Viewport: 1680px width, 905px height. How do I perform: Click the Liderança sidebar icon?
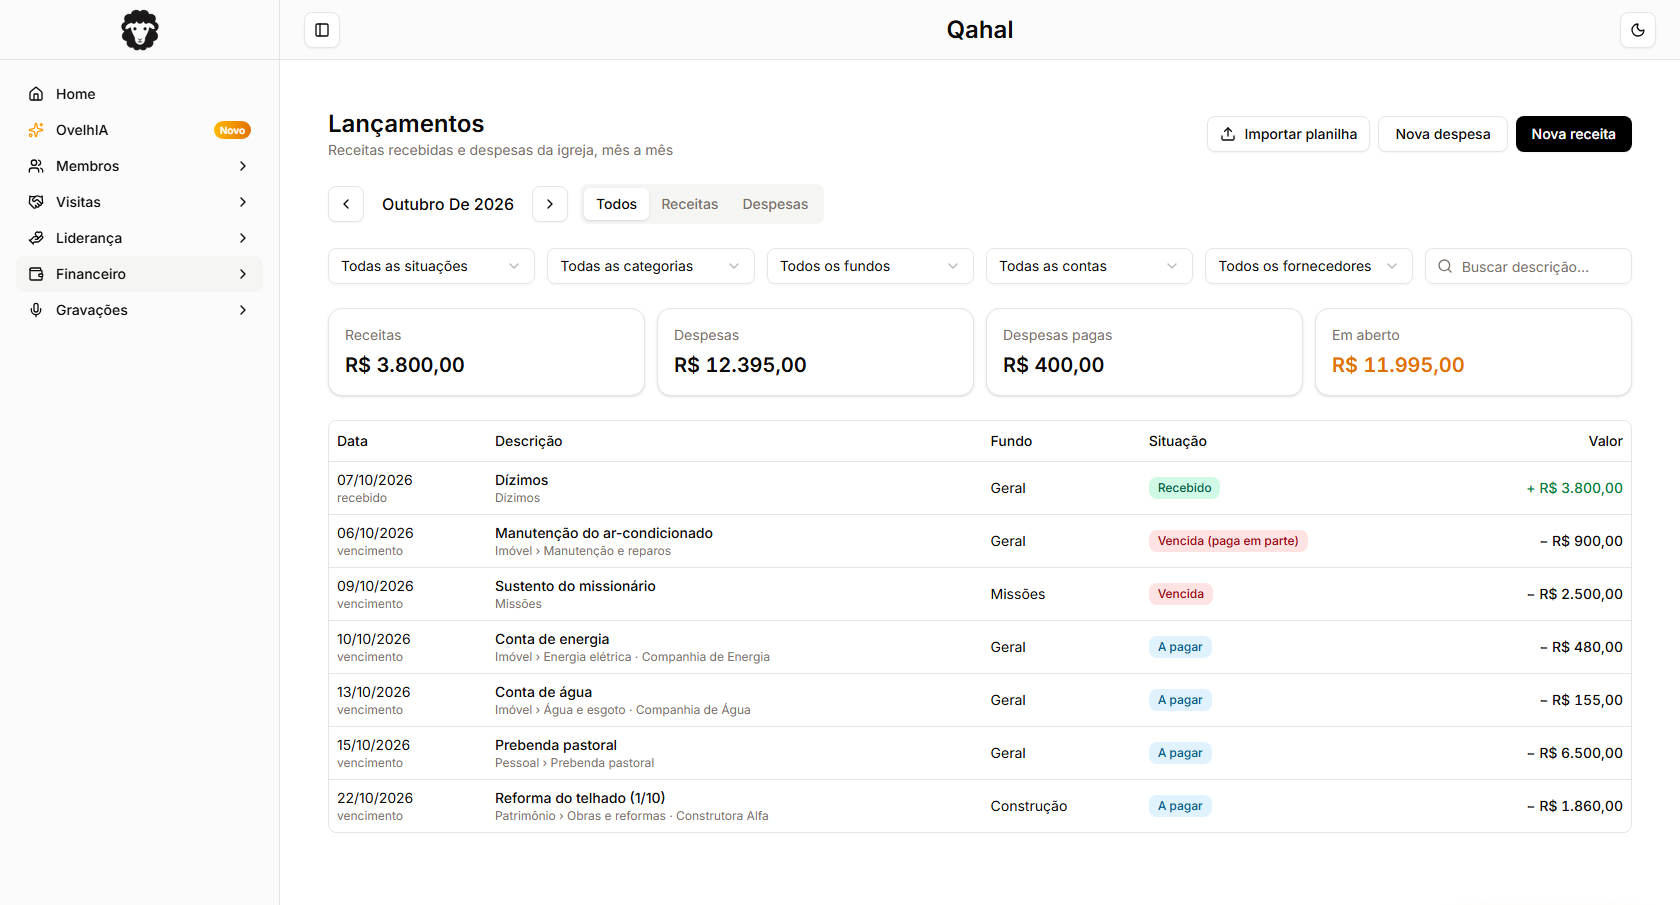[x=36, y=238]
